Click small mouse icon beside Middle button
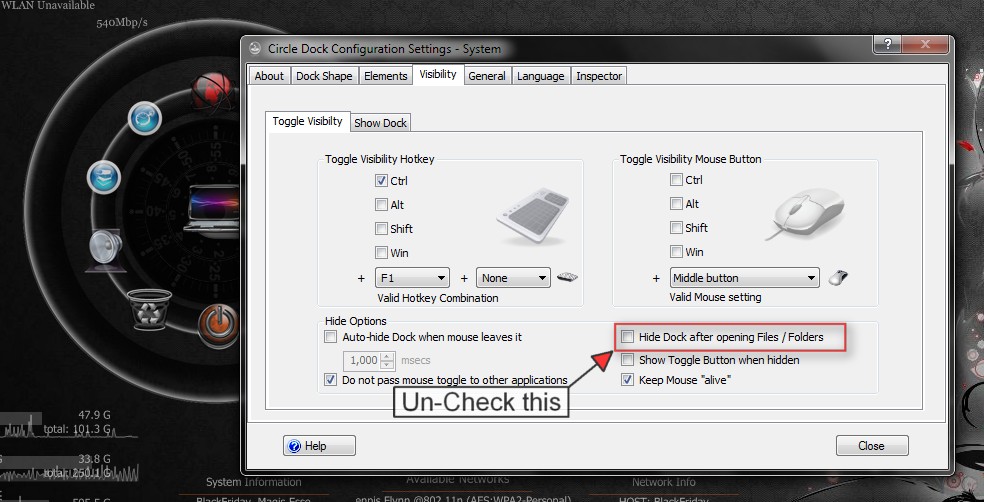 (838, 277)
